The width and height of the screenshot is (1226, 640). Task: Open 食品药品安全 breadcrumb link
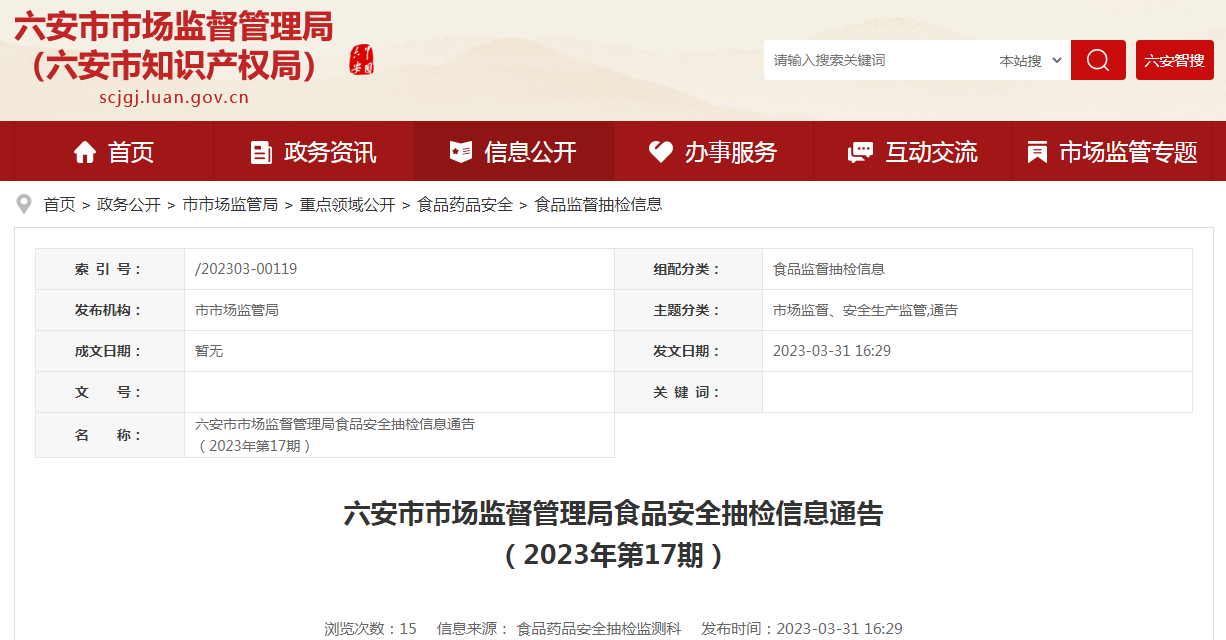(x=465, y=205)
